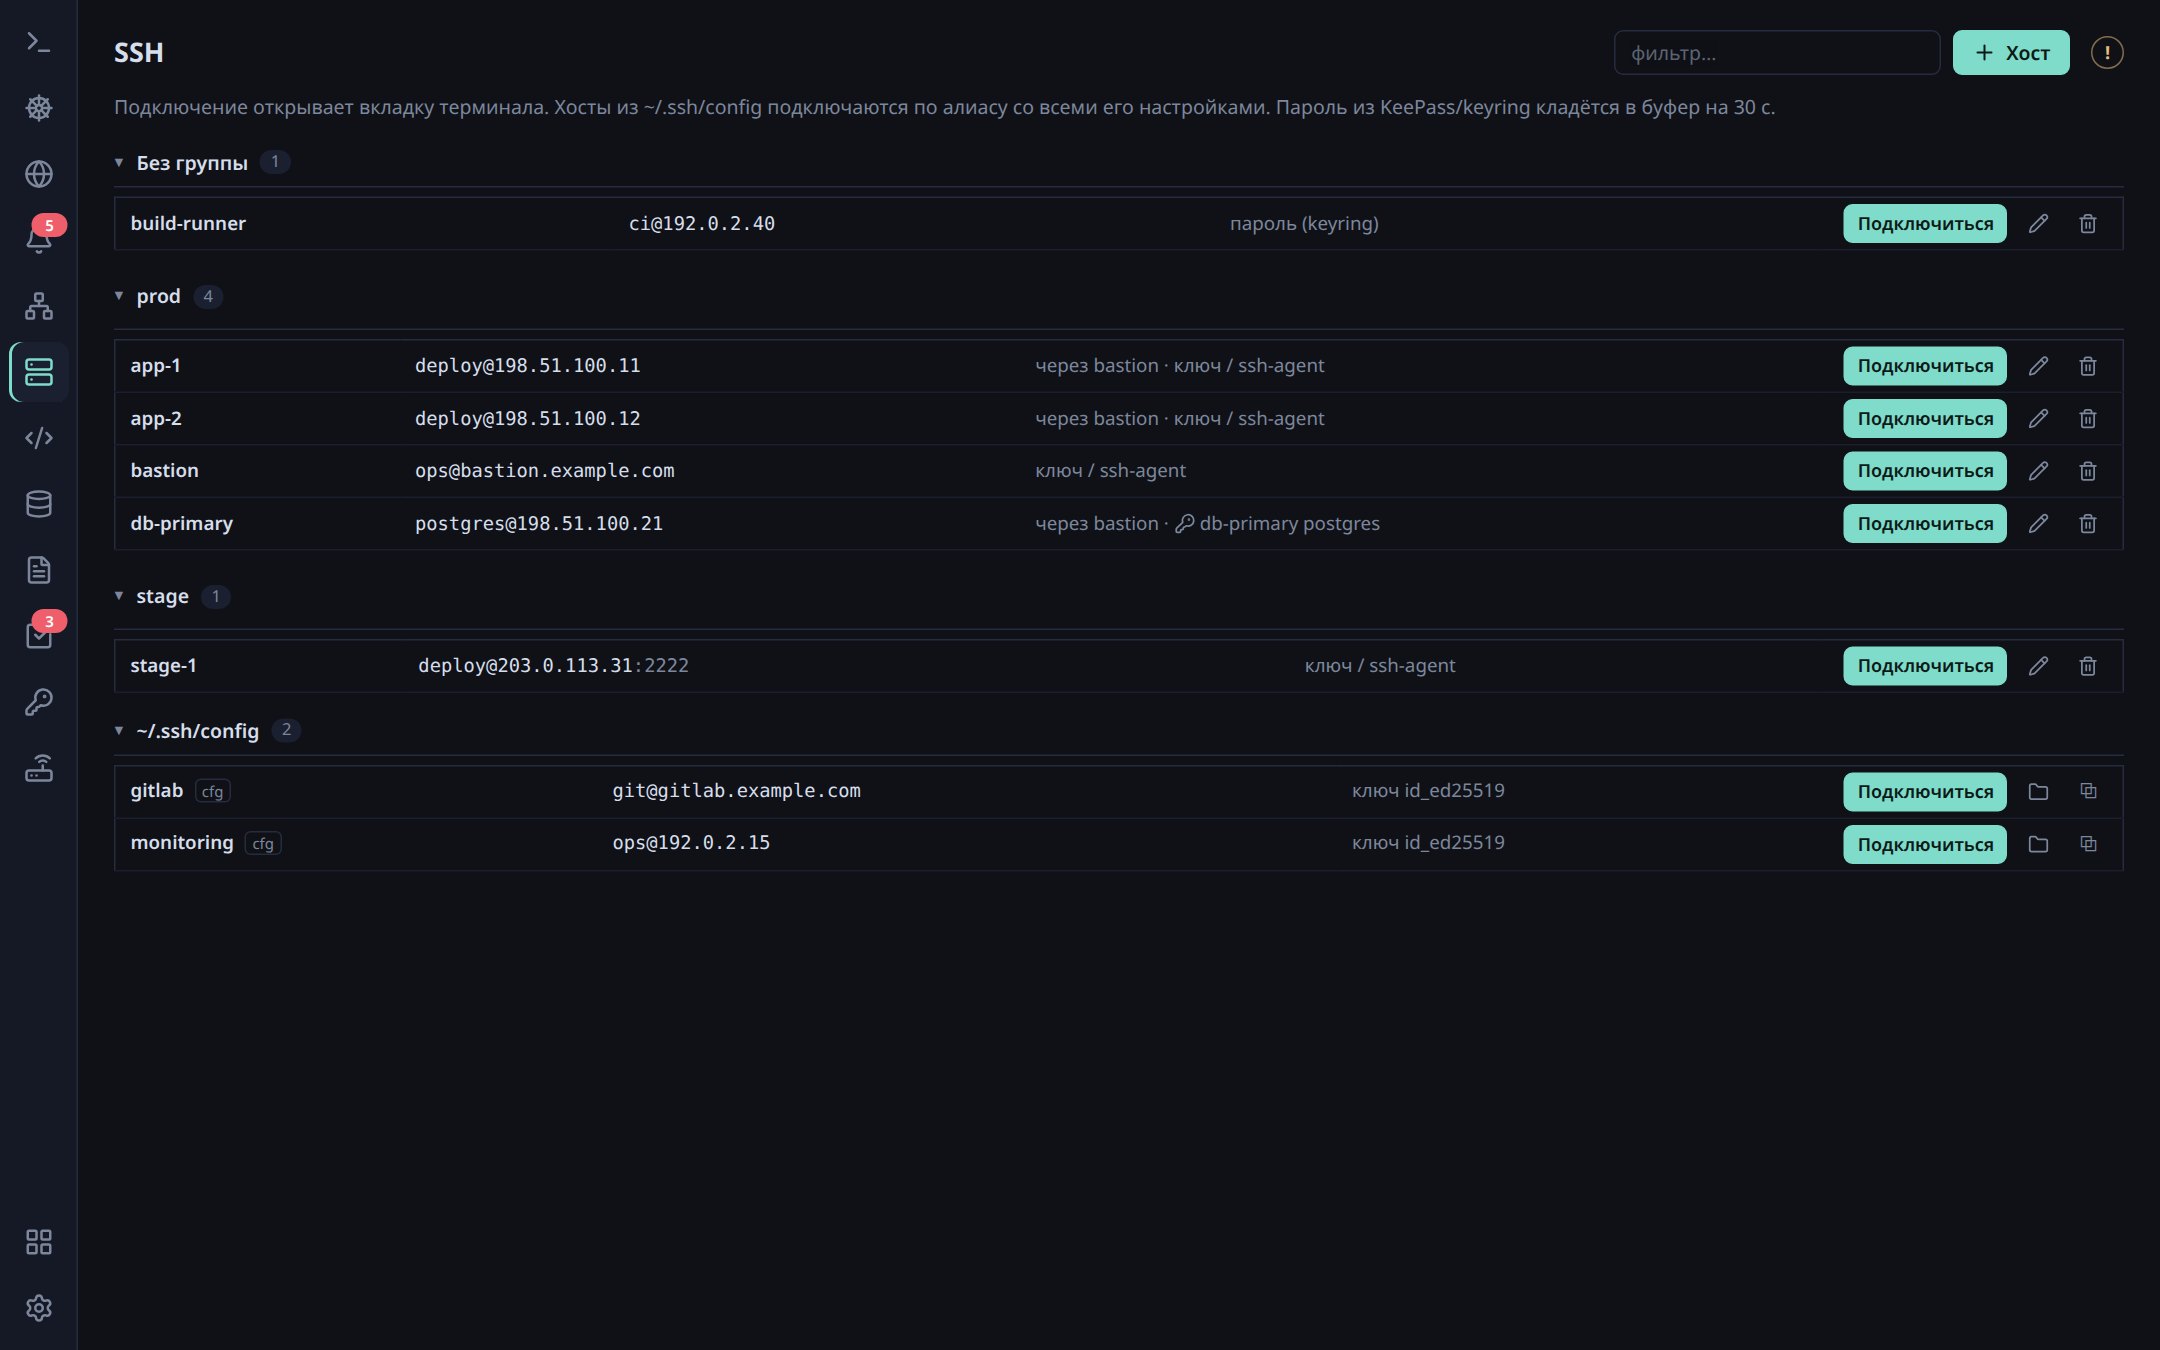The image size is (2160, 1350).
Task: Open the database cylinder sidebar icon
Action: (x=38, y=504)
